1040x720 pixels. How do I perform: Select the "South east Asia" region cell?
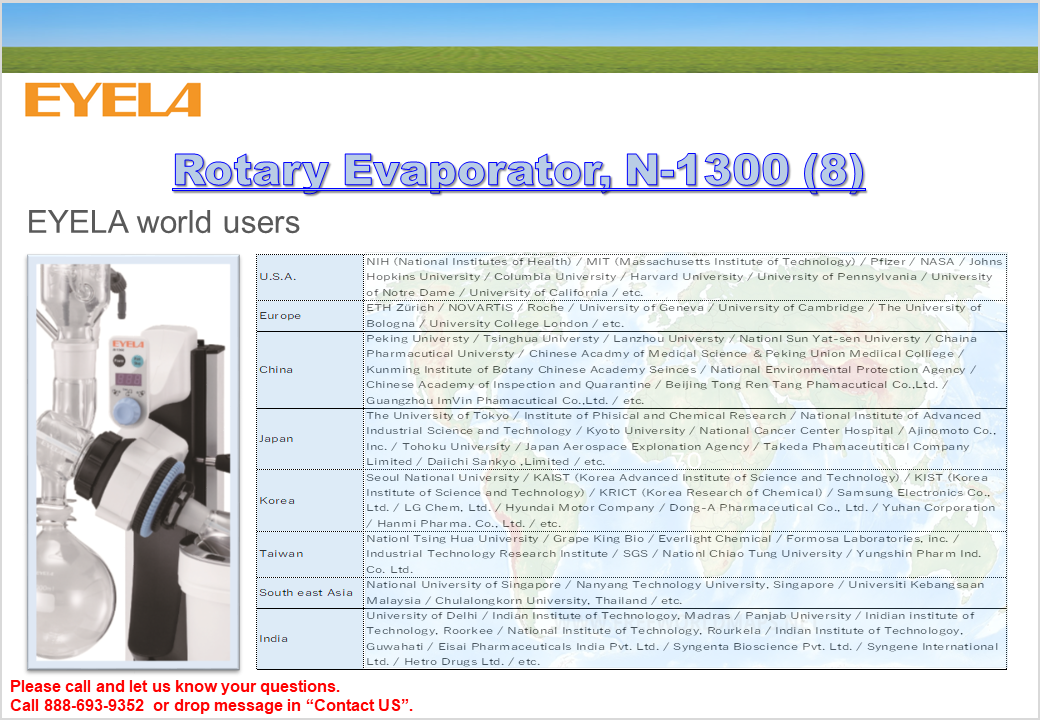point(310,593)
